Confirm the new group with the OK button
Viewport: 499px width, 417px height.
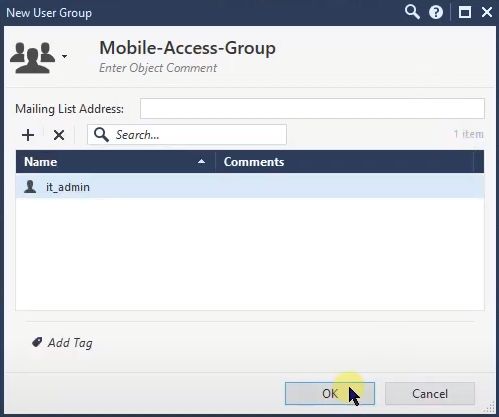point(330,394)
